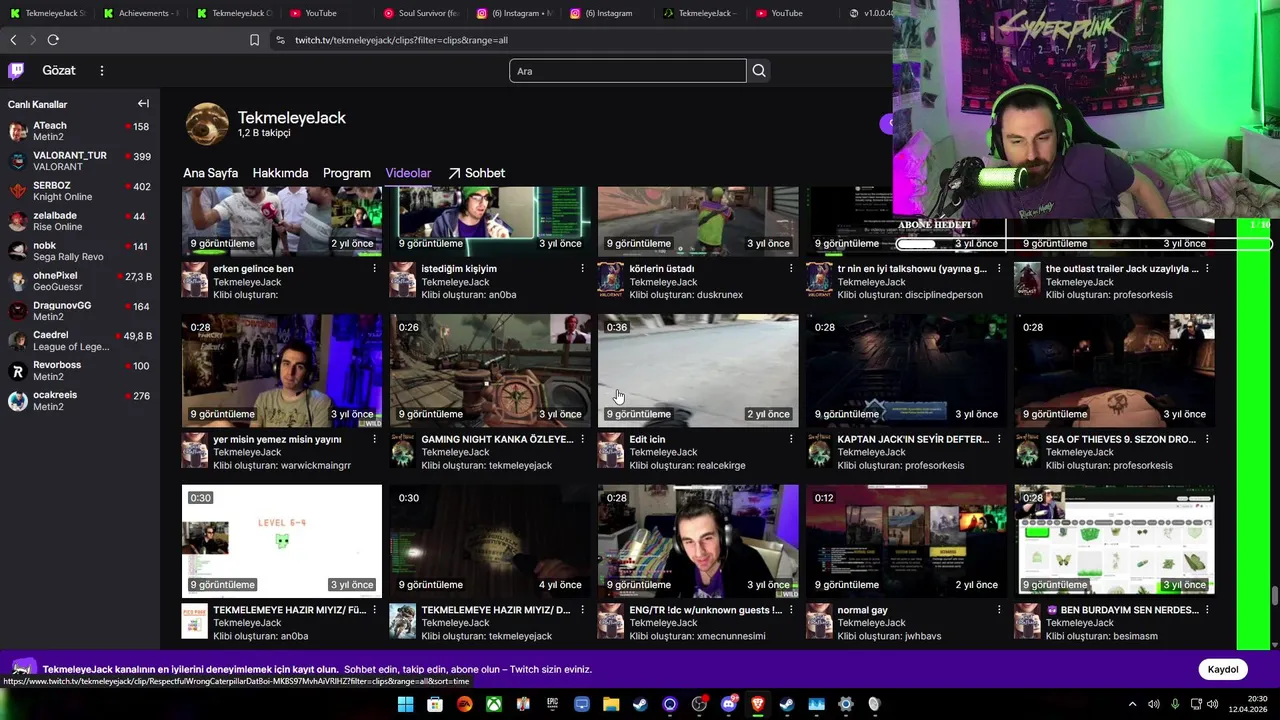Click Gözat browse link
Image resolution: width=1280 pixels, height=720 pixels.
[x=59, y=70]
